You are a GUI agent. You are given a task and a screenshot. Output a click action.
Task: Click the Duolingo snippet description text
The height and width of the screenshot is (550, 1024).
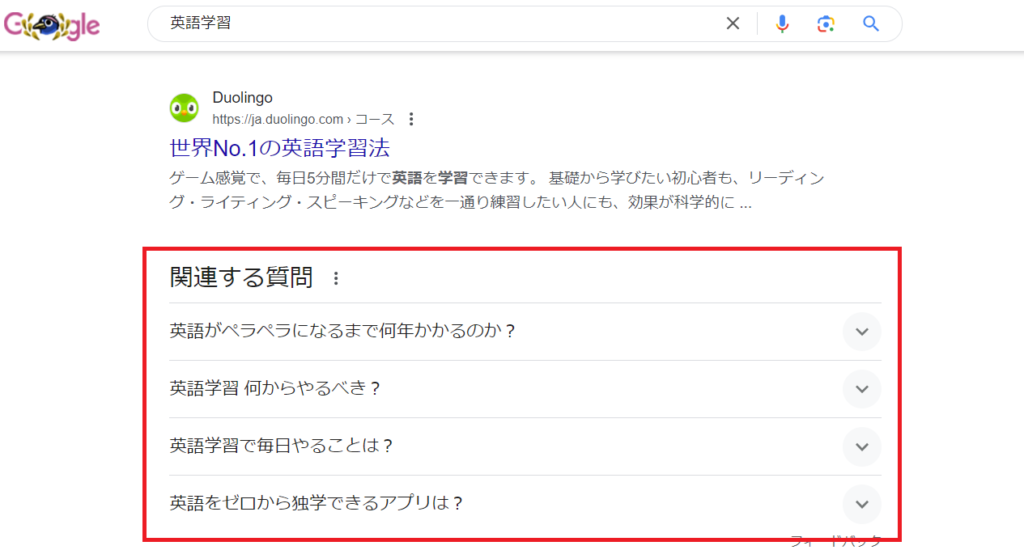coord(496,190)
